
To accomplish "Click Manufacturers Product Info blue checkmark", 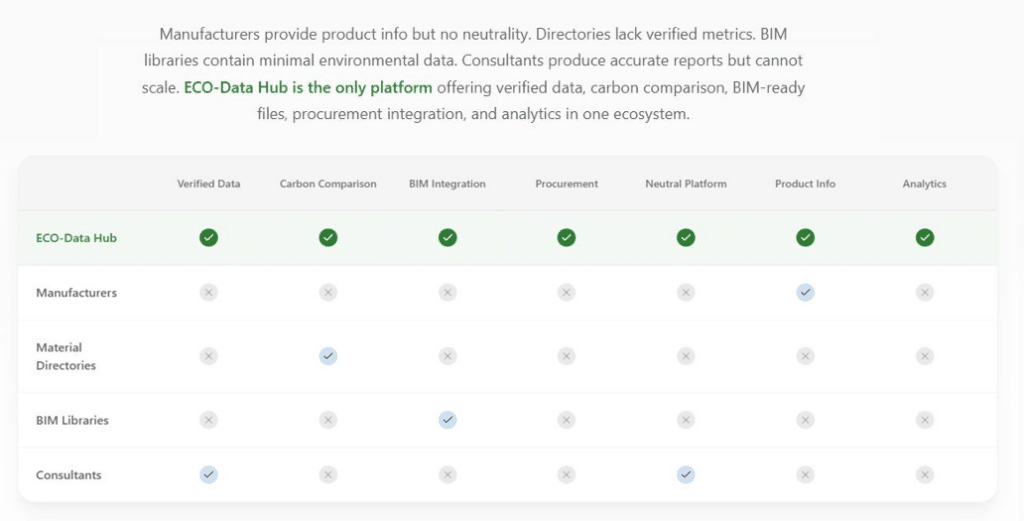I will (805, 292).
